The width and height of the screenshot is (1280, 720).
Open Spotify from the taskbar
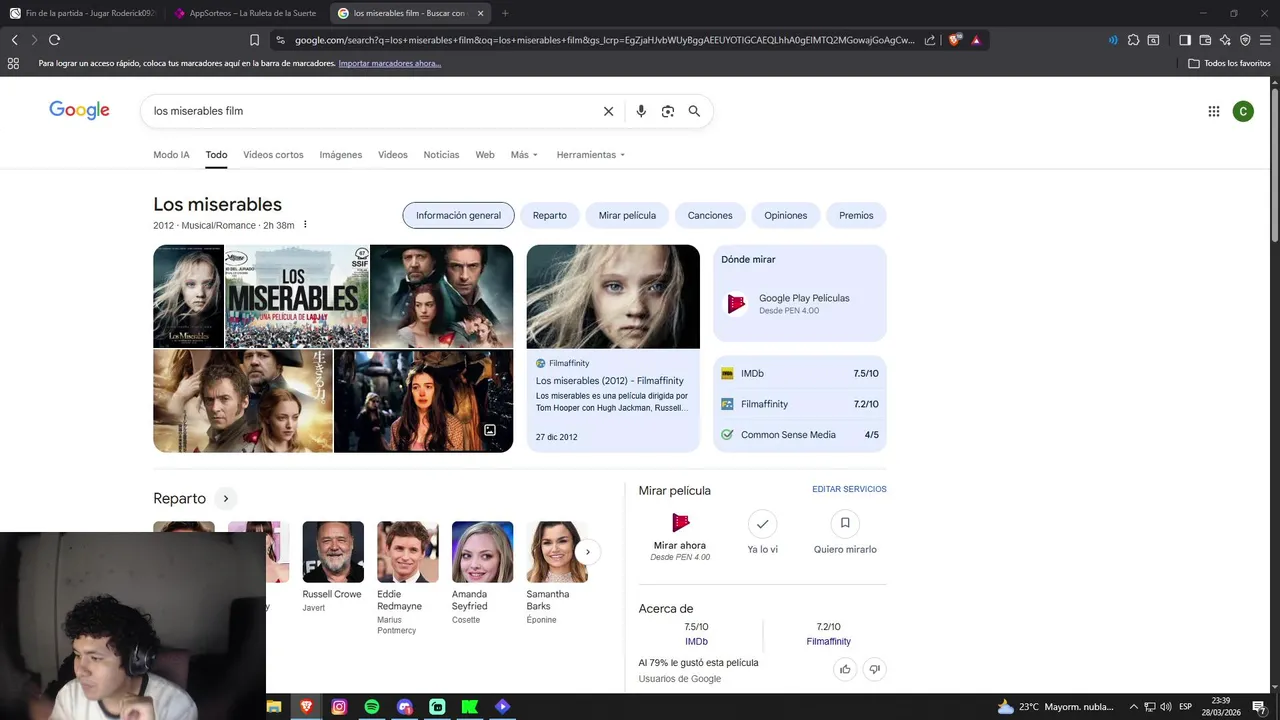pos(372,707)
